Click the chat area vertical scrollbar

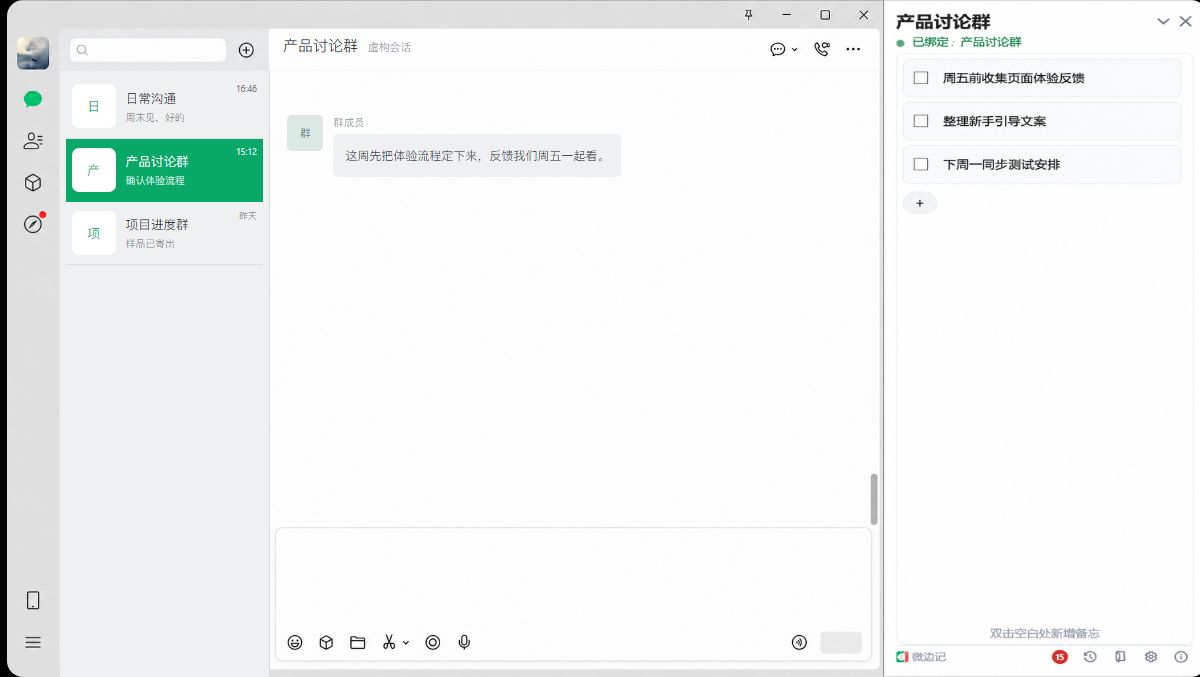(x=874, y=499)
